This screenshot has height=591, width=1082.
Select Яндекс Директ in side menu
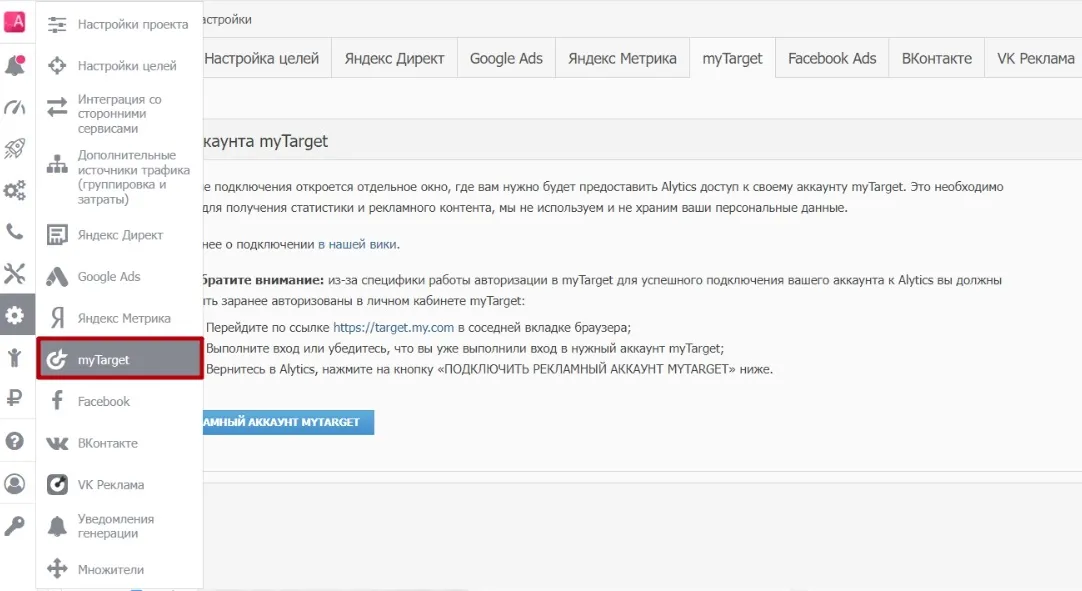click(x=119, y=235)
